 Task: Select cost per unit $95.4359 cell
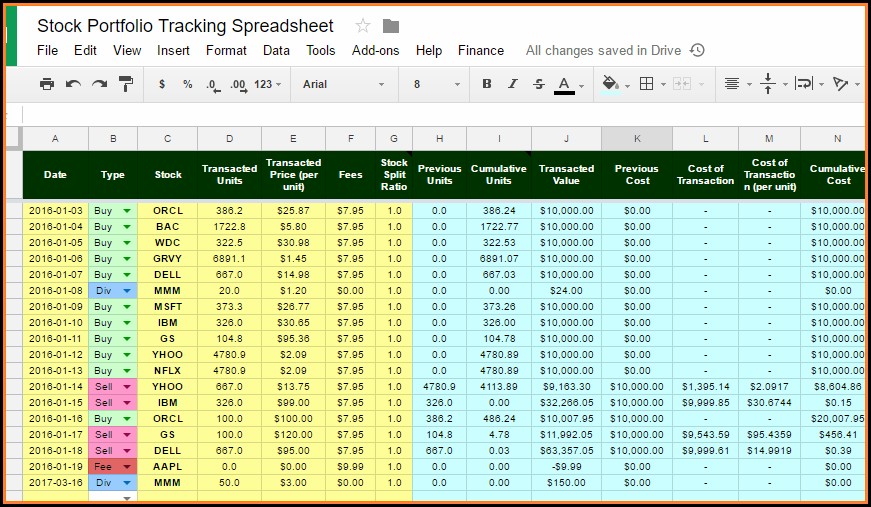pyautogui.click(x=769, y=435)
